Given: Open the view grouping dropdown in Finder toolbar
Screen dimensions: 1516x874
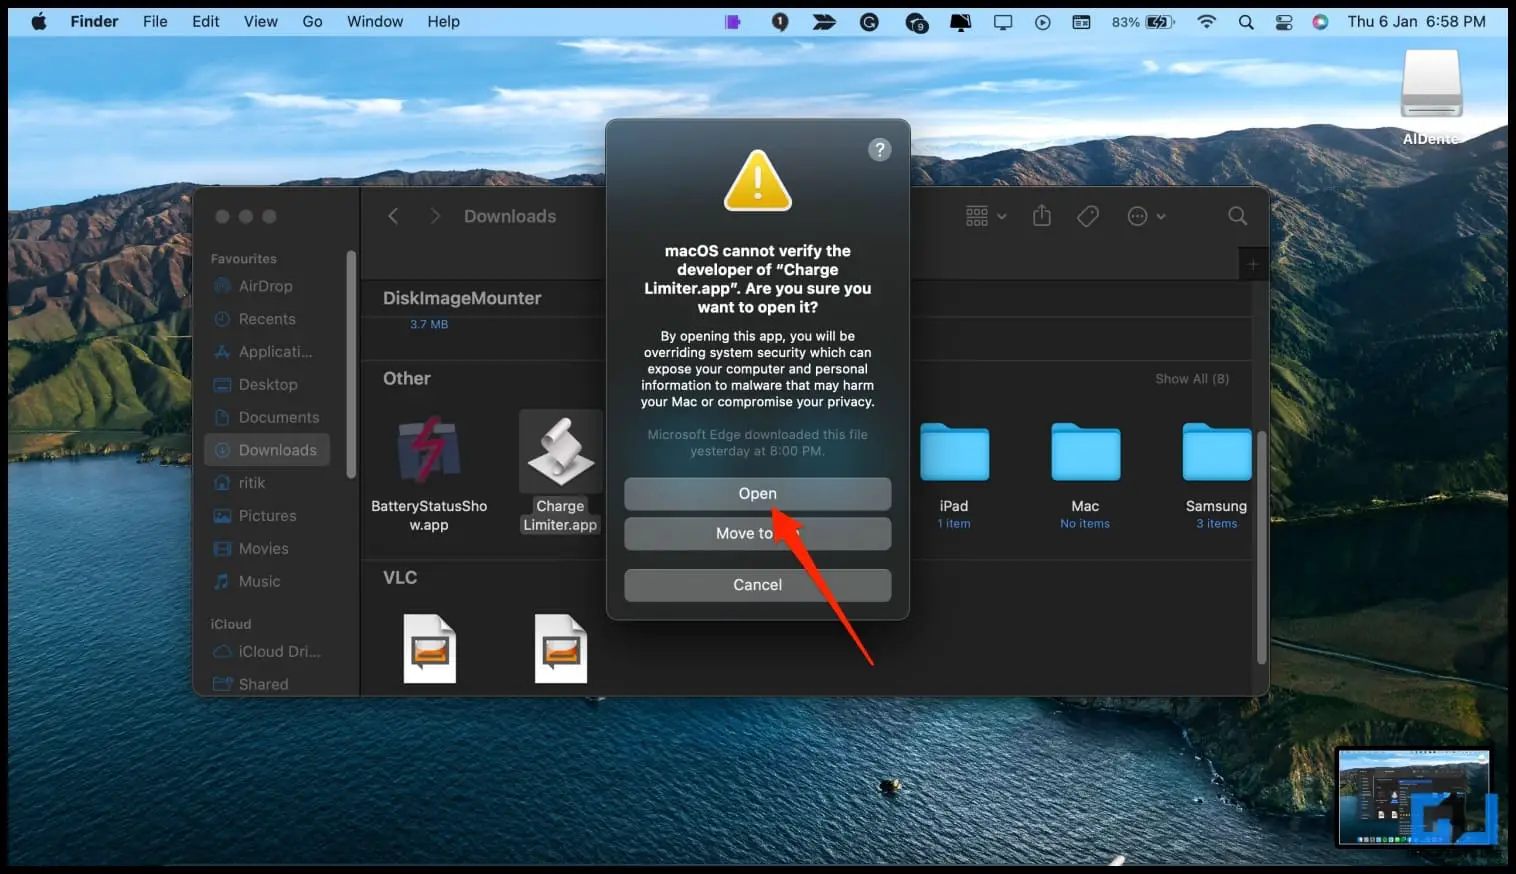Looking at the screenshot, I should tap(986, 216).
